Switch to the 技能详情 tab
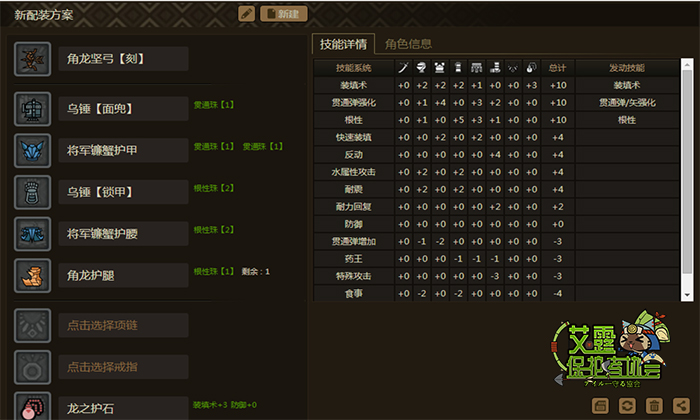Screen dimensions: 700x420 [x=343, y=44]
